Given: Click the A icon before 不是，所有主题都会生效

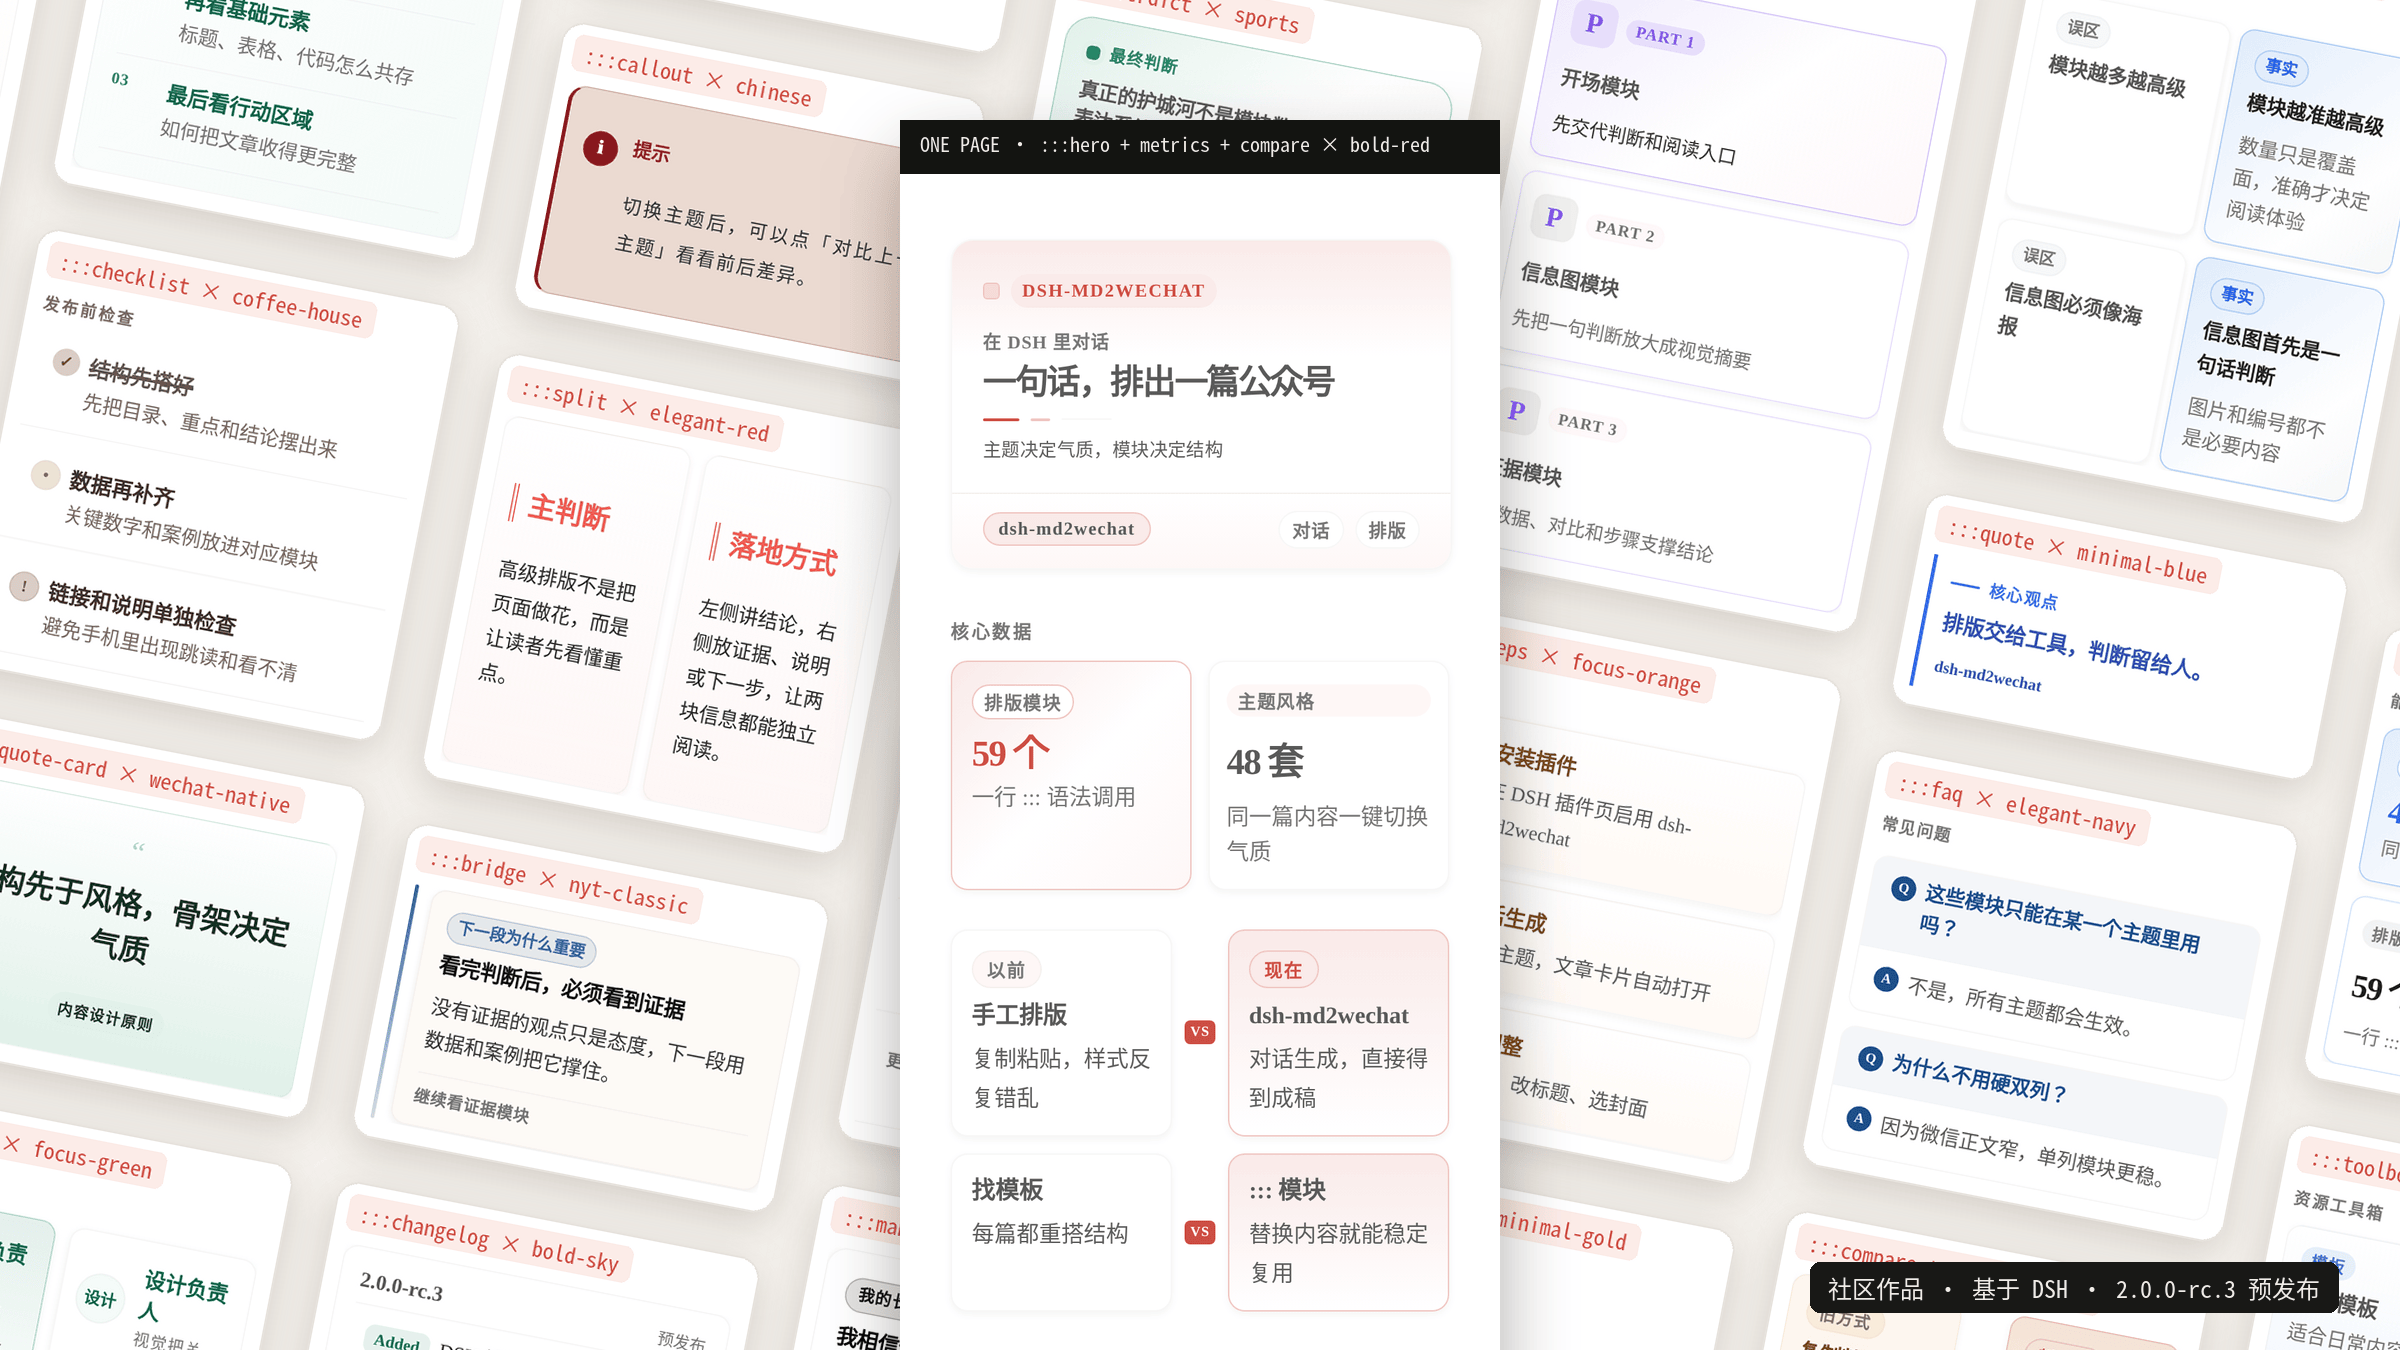Looking at the screenshot, I should click(x=1886, y=979).
